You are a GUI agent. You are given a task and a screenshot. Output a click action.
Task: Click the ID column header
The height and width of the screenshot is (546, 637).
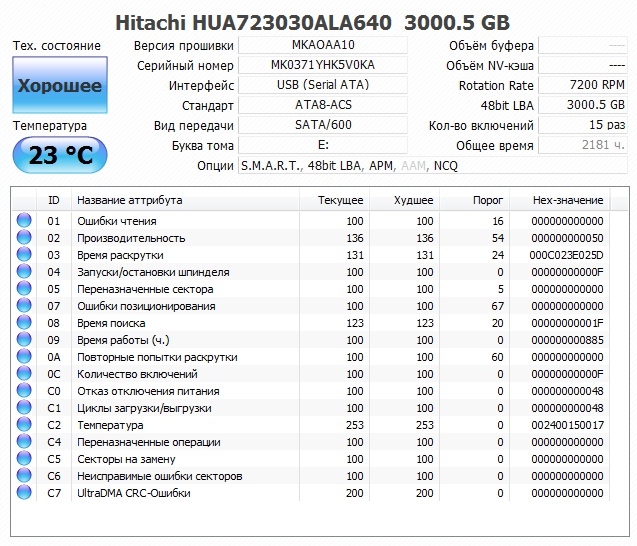(x=54, y=200)
